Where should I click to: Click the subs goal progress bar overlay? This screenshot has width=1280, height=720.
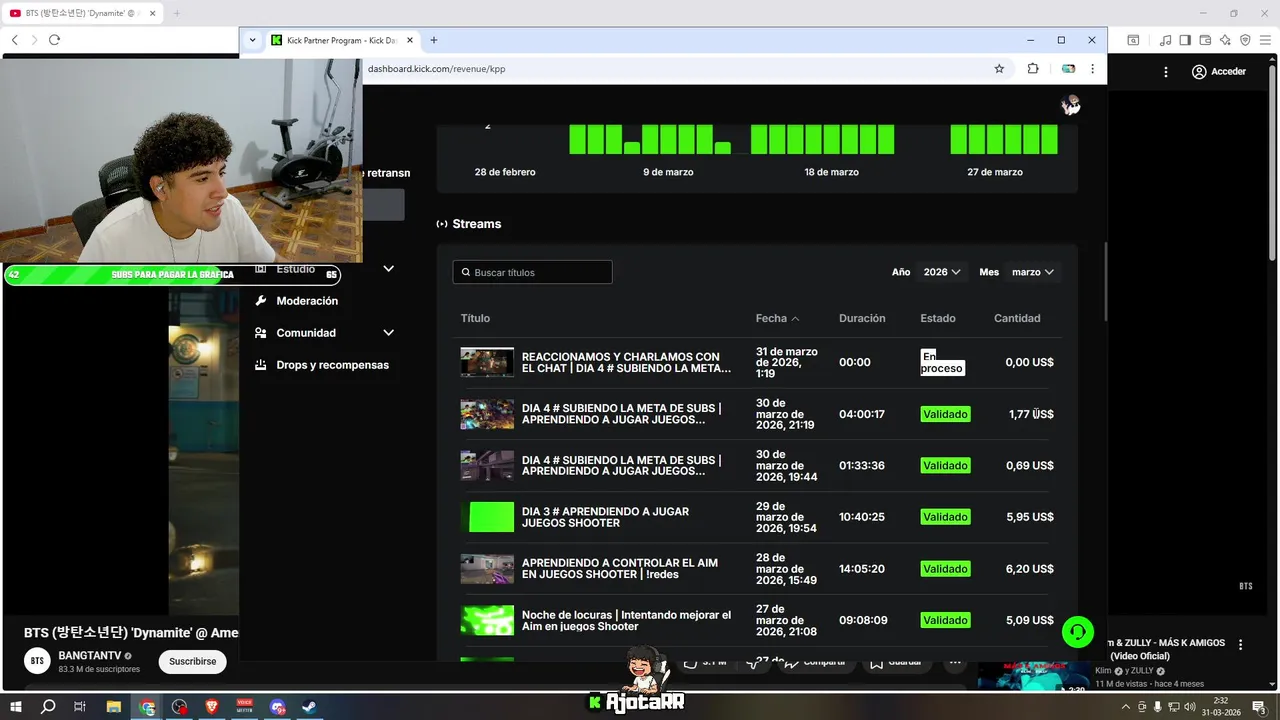point(172,275)
